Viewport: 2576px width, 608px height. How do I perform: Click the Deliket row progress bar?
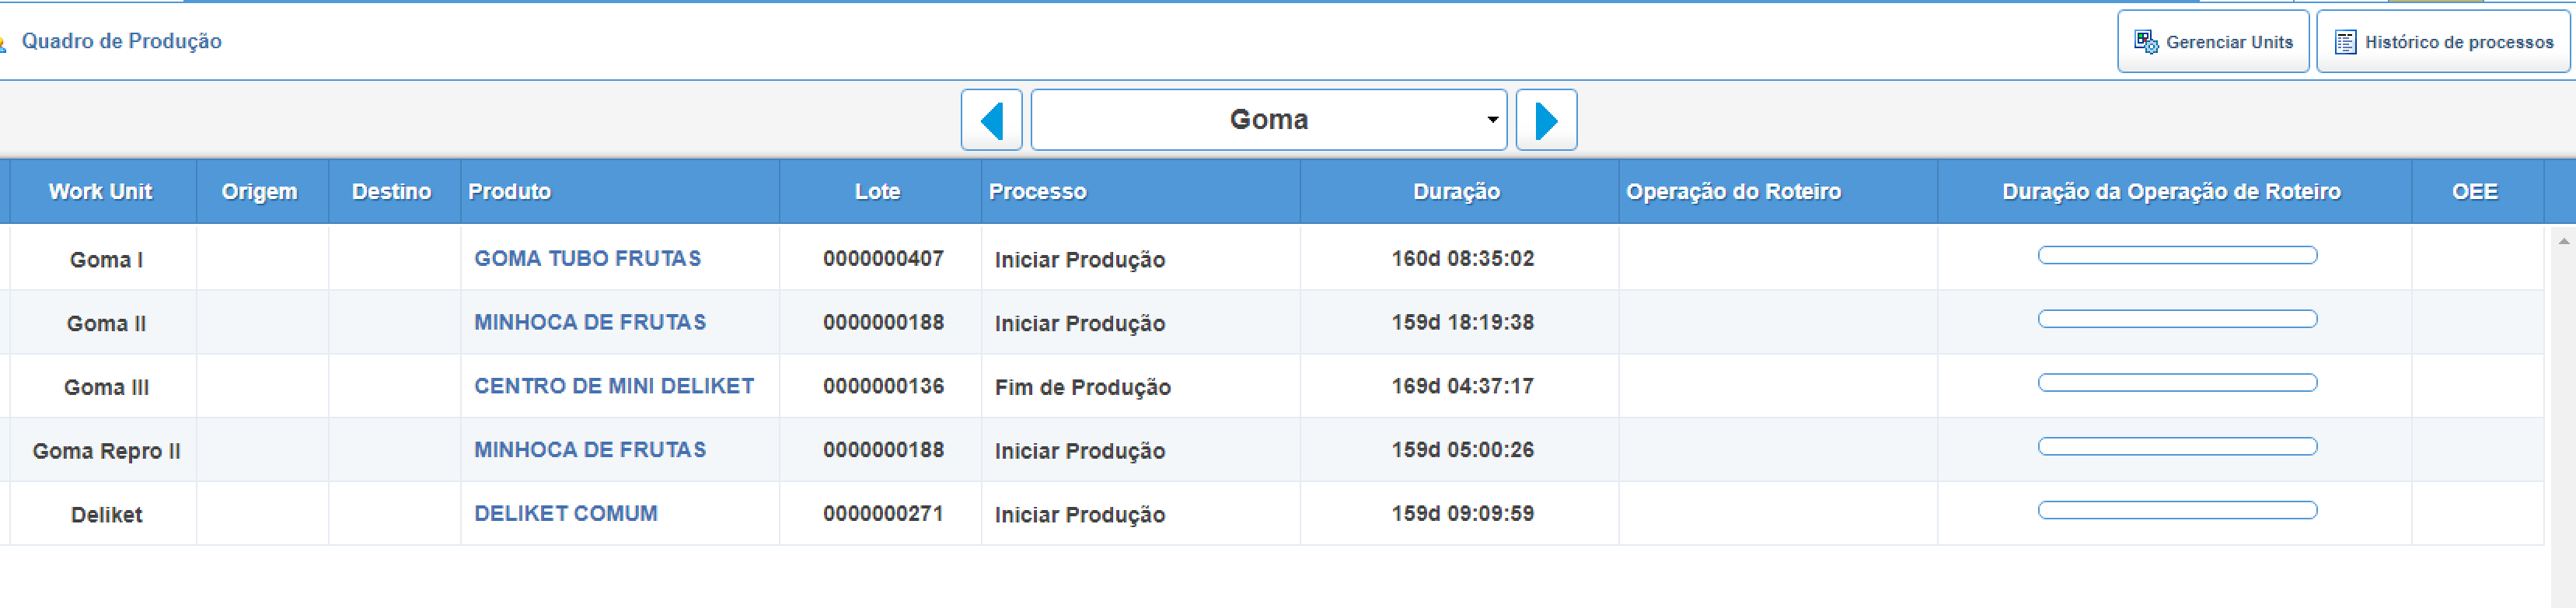tap(2177, 510)
